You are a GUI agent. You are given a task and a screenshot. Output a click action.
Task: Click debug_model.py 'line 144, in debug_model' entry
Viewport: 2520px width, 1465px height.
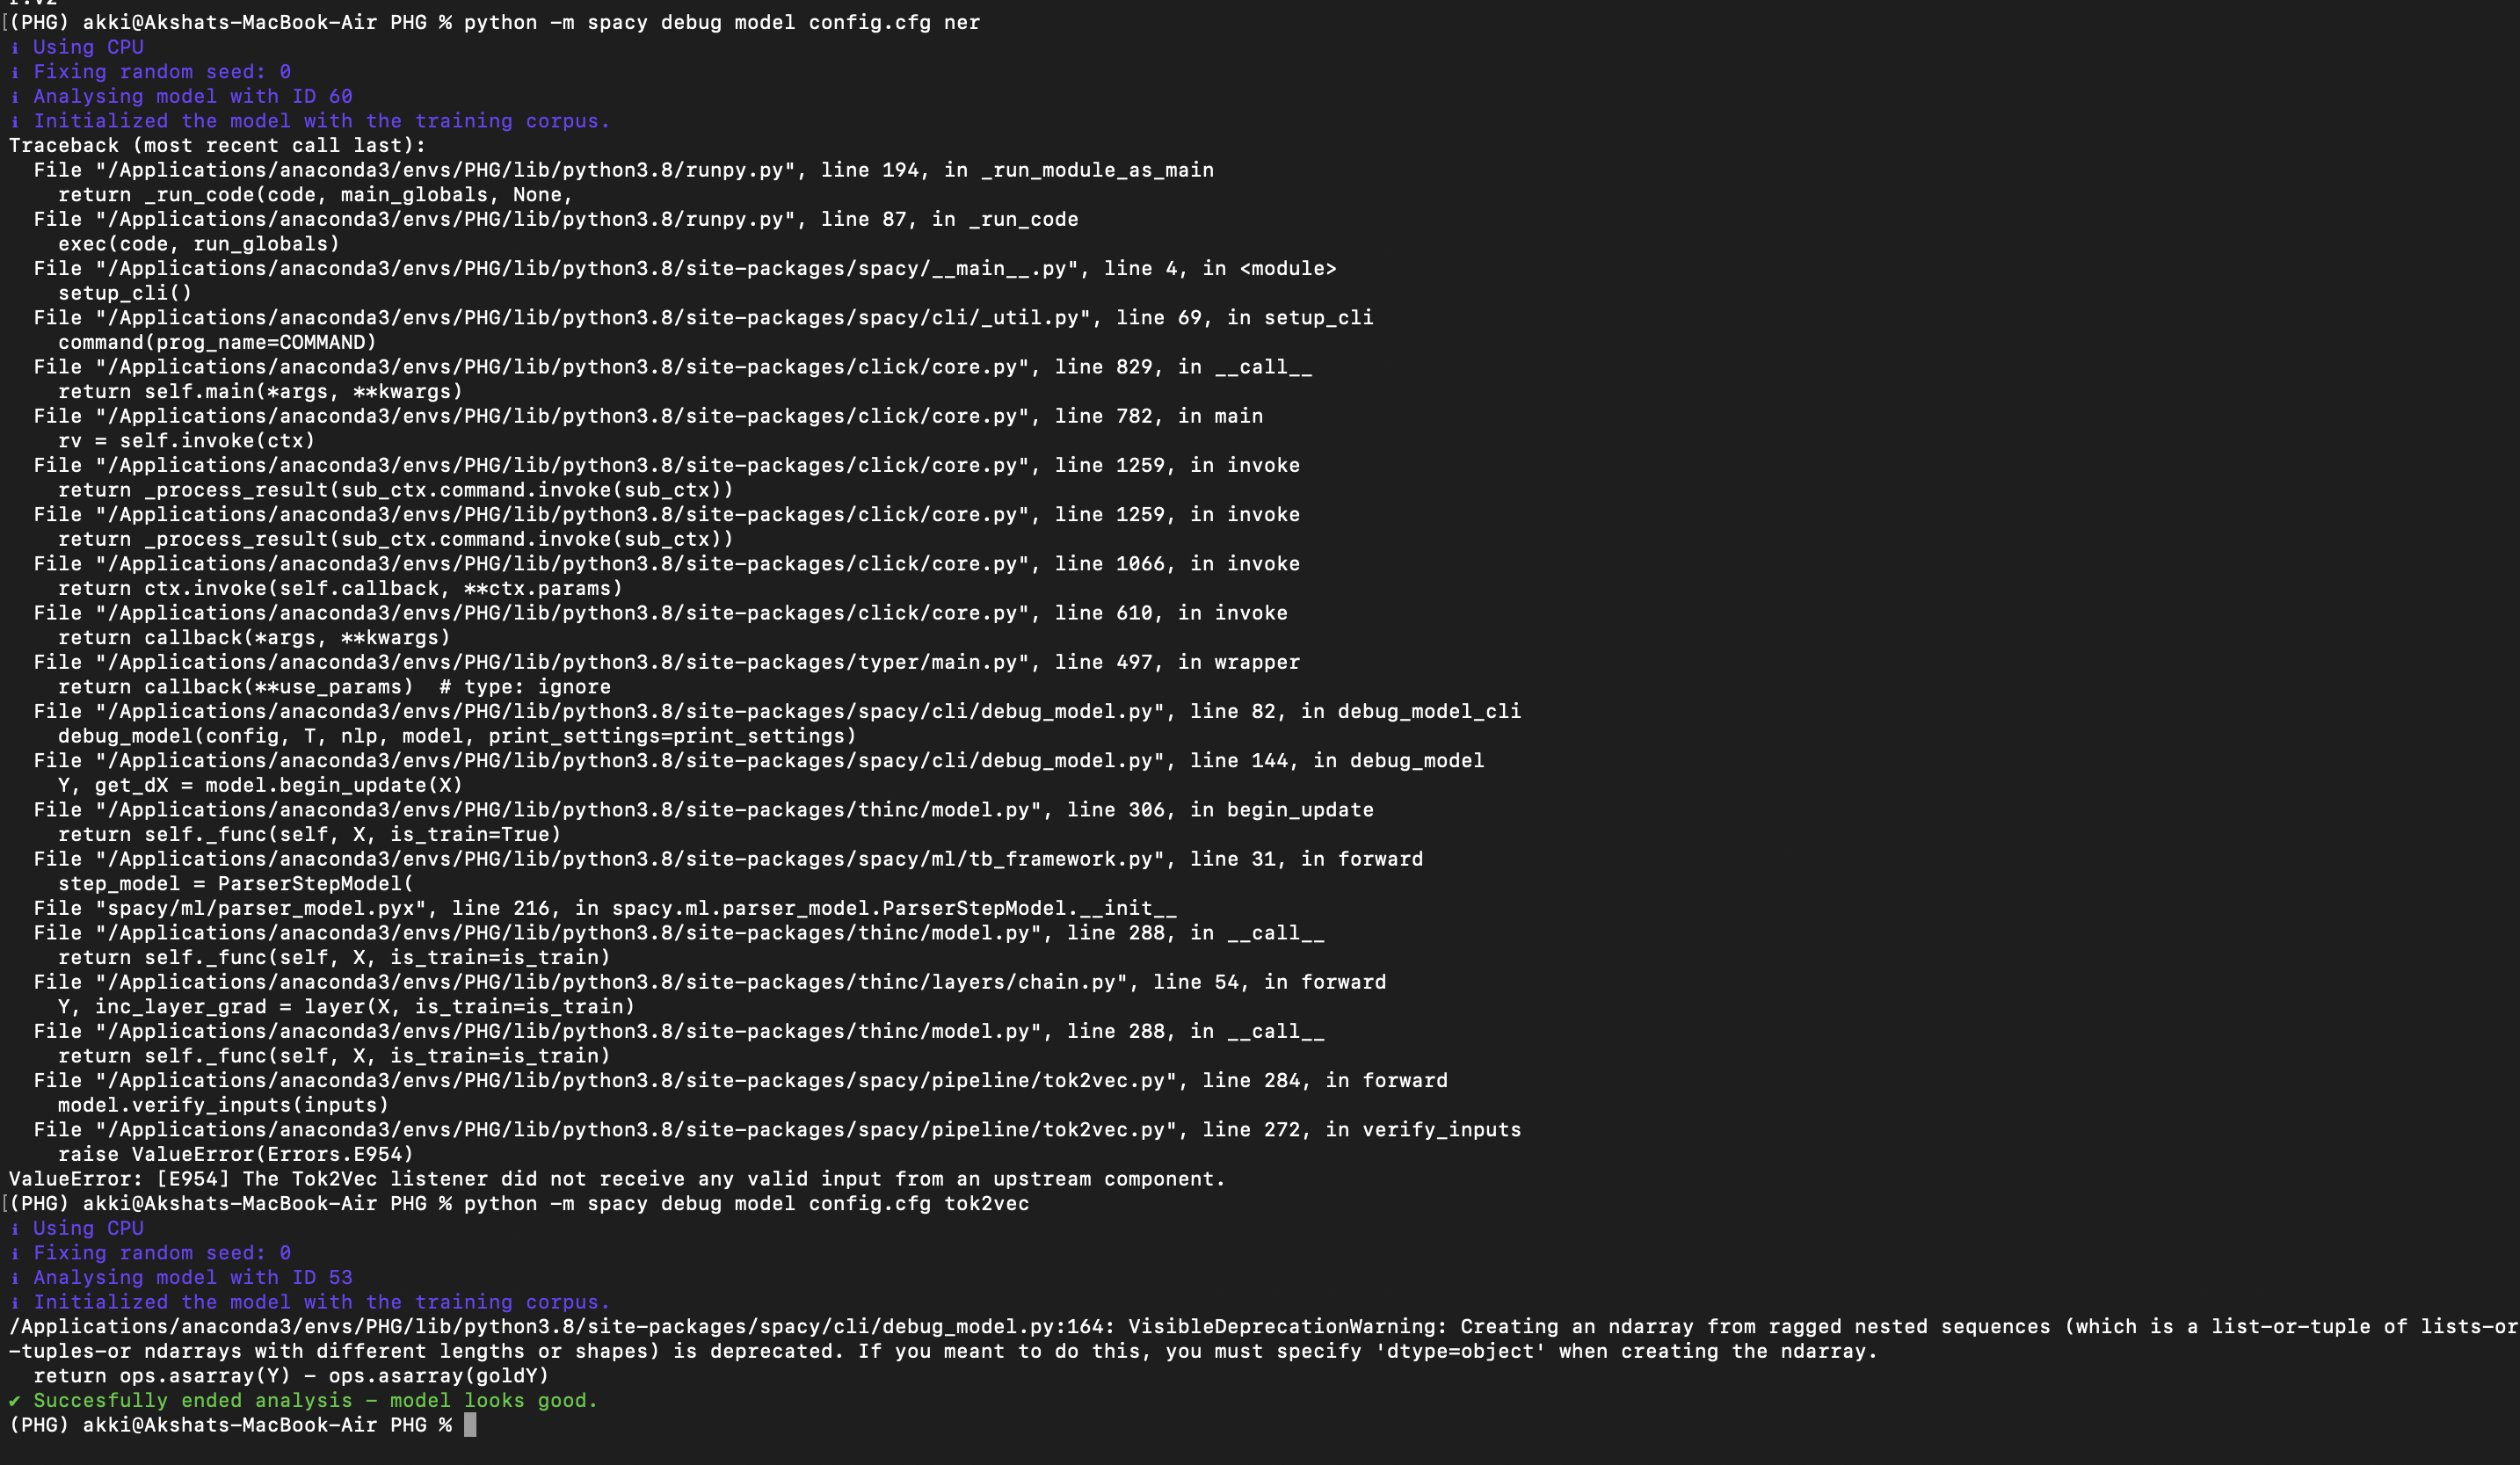tap(759, 761)
